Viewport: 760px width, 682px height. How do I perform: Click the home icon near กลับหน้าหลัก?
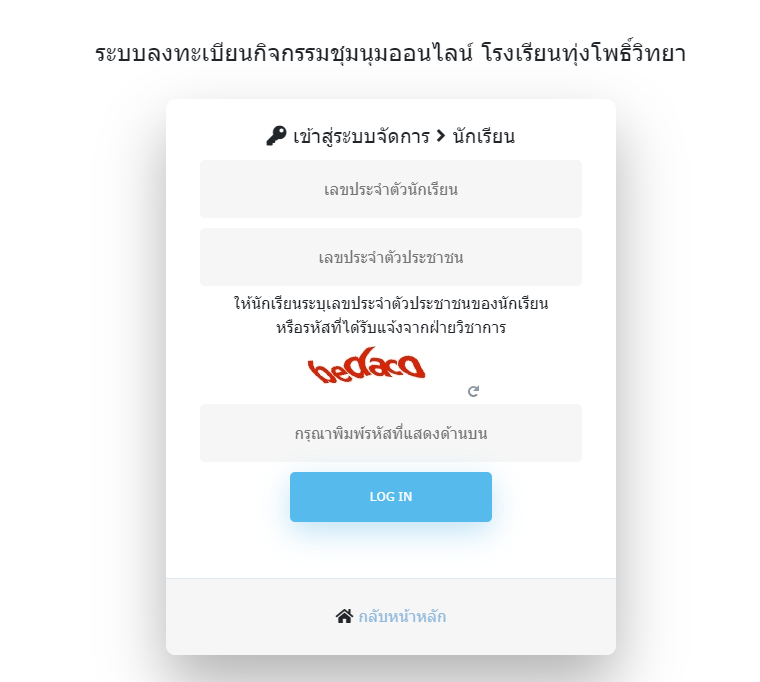tap(344, 617)
